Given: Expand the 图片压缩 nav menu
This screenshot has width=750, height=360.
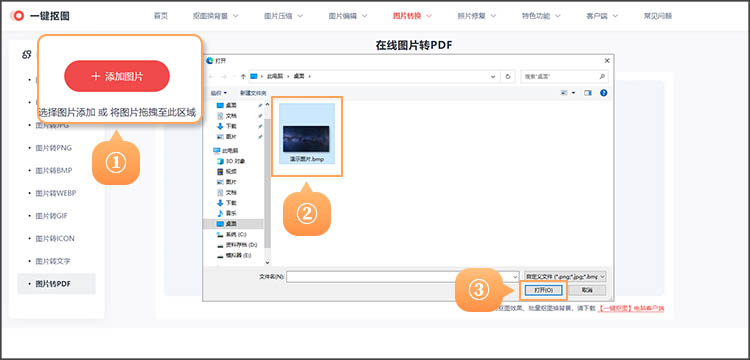Looking at the screenshot, I should 284,16.
